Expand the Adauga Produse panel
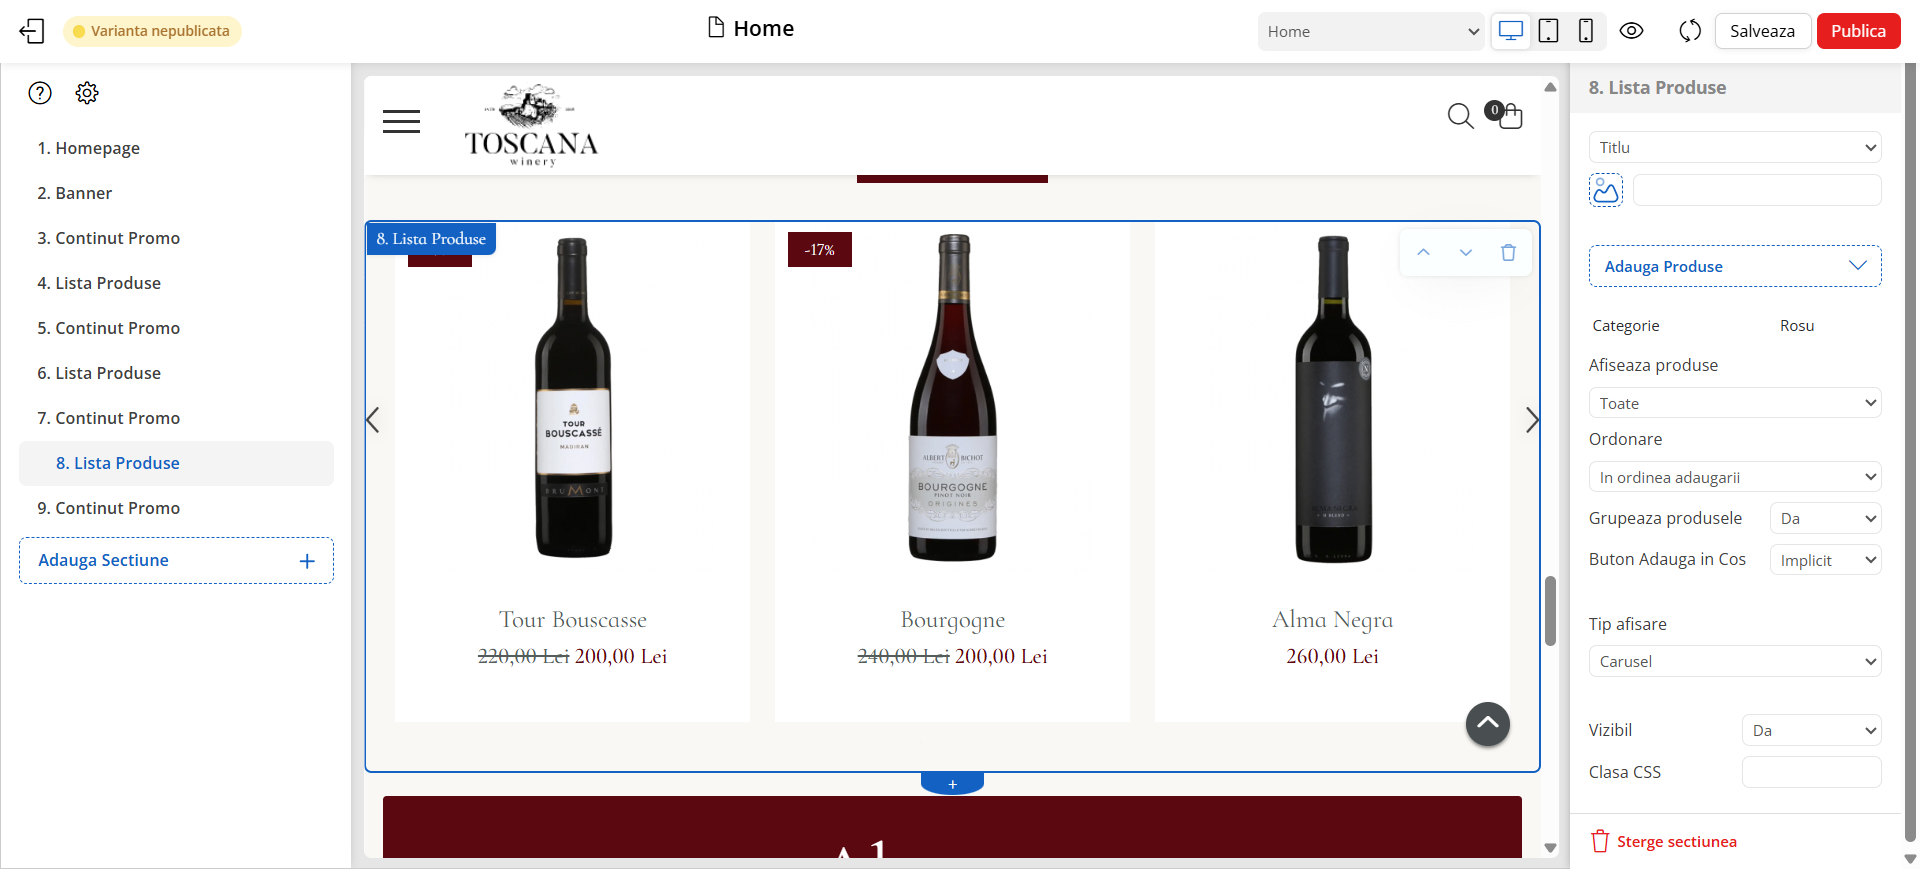1920x869 pixels. pos(1735,266)
